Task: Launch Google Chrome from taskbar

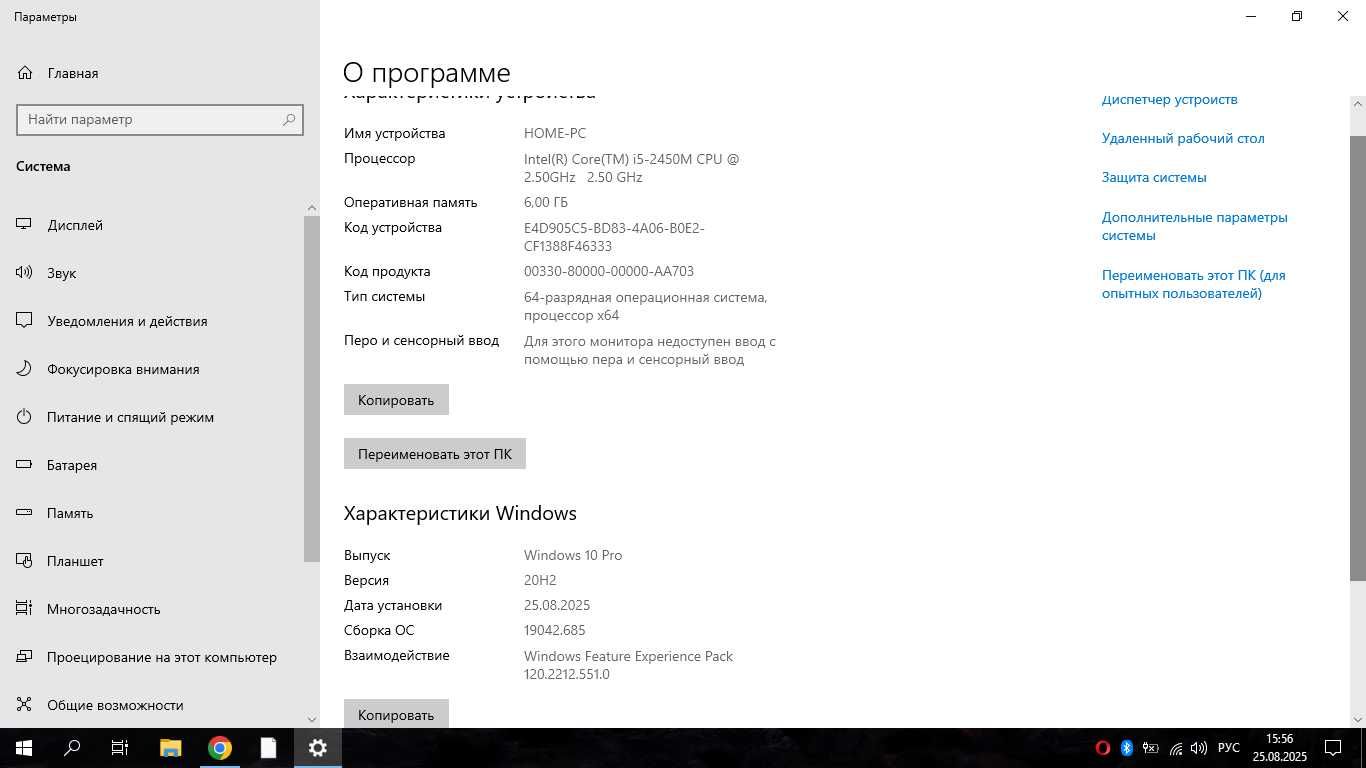Action: pos(219,748)
